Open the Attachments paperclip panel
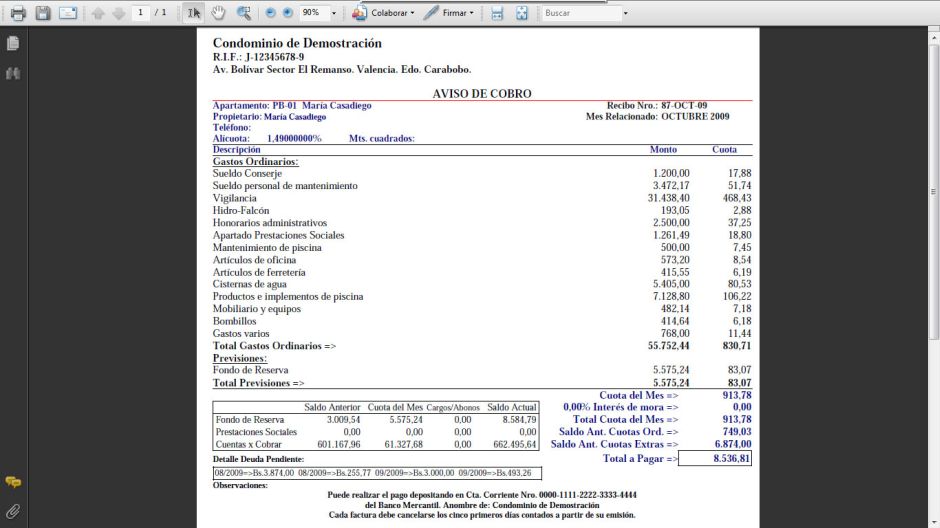The height and width of the screenshot is (528, 940). tap(13, 511)
